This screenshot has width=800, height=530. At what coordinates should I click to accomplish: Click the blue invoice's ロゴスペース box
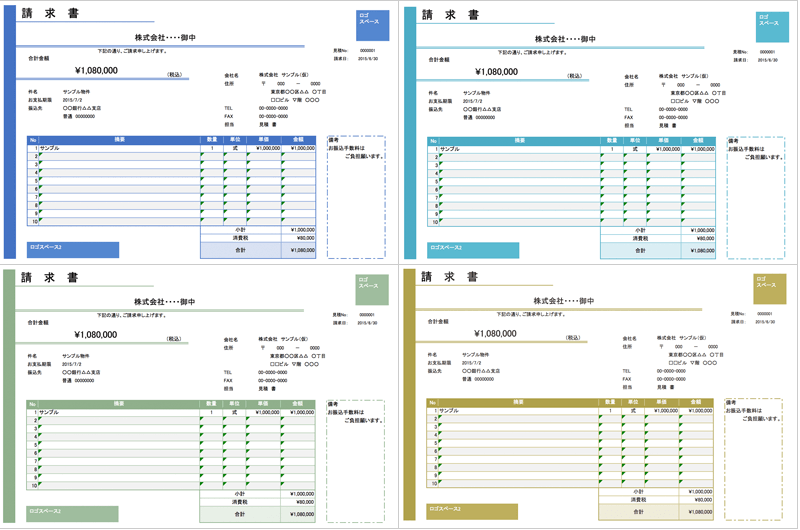372,26
